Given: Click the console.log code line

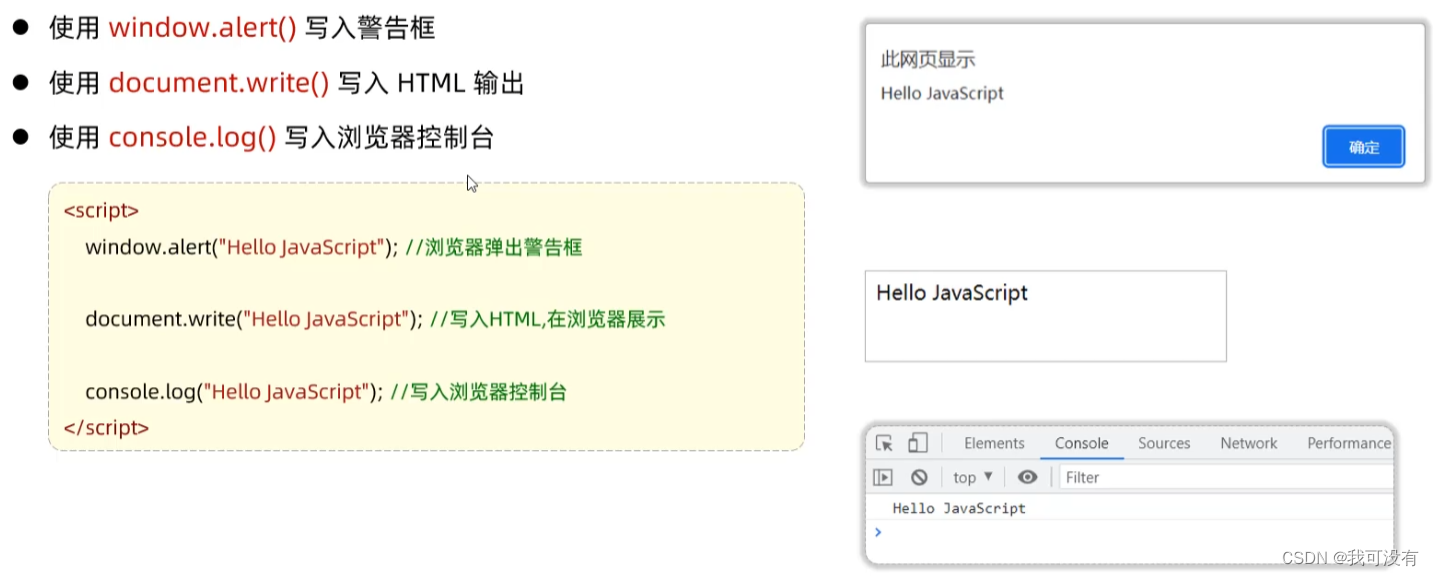Looking at the screenshot, I should point(326,391).
